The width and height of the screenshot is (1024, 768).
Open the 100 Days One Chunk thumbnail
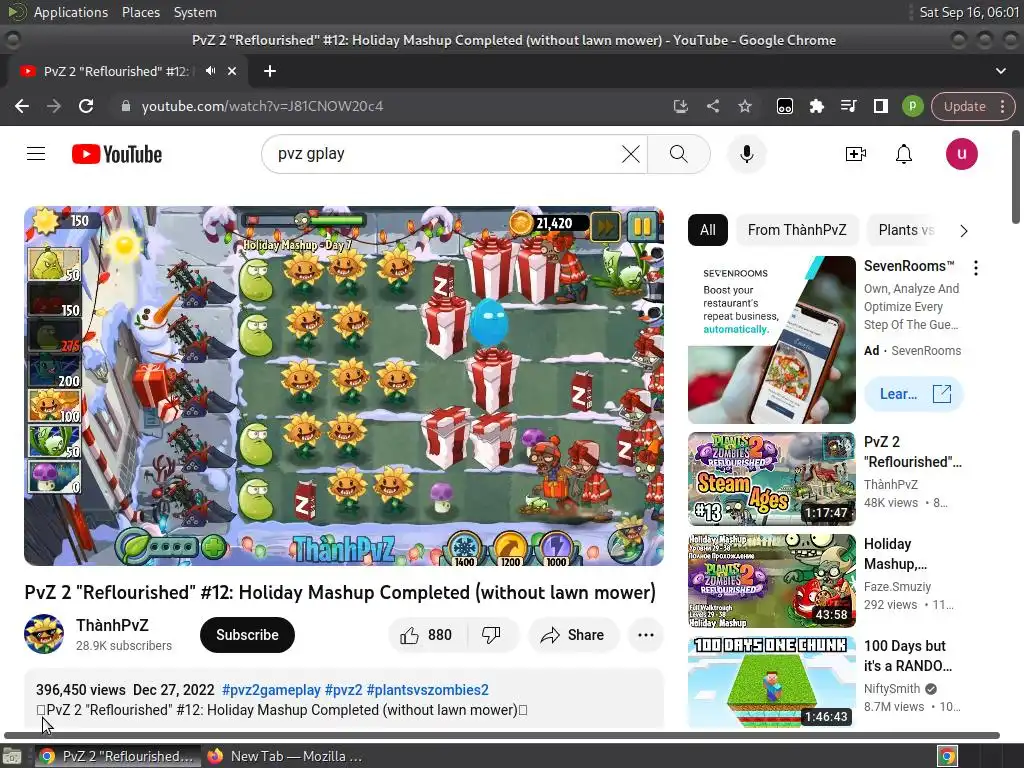coord(771,682)
